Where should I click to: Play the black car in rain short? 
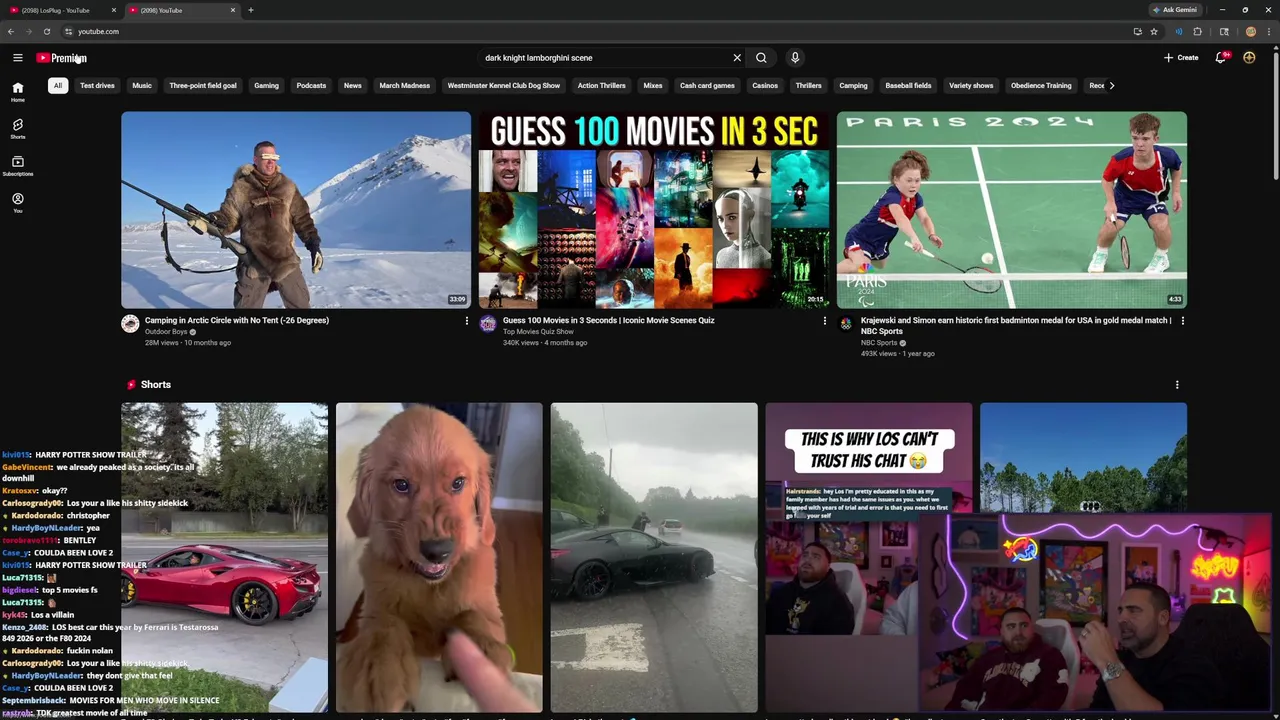click(654, 557)
